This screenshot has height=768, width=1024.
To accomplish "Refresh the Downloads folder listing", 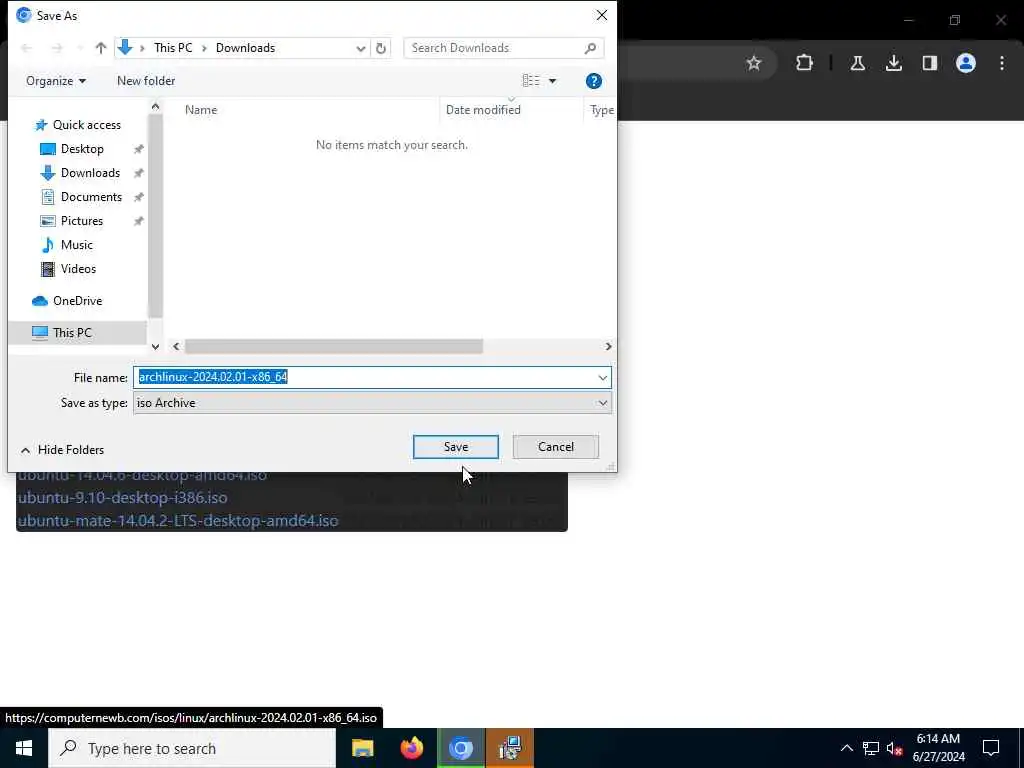I will tap(381, 48).
